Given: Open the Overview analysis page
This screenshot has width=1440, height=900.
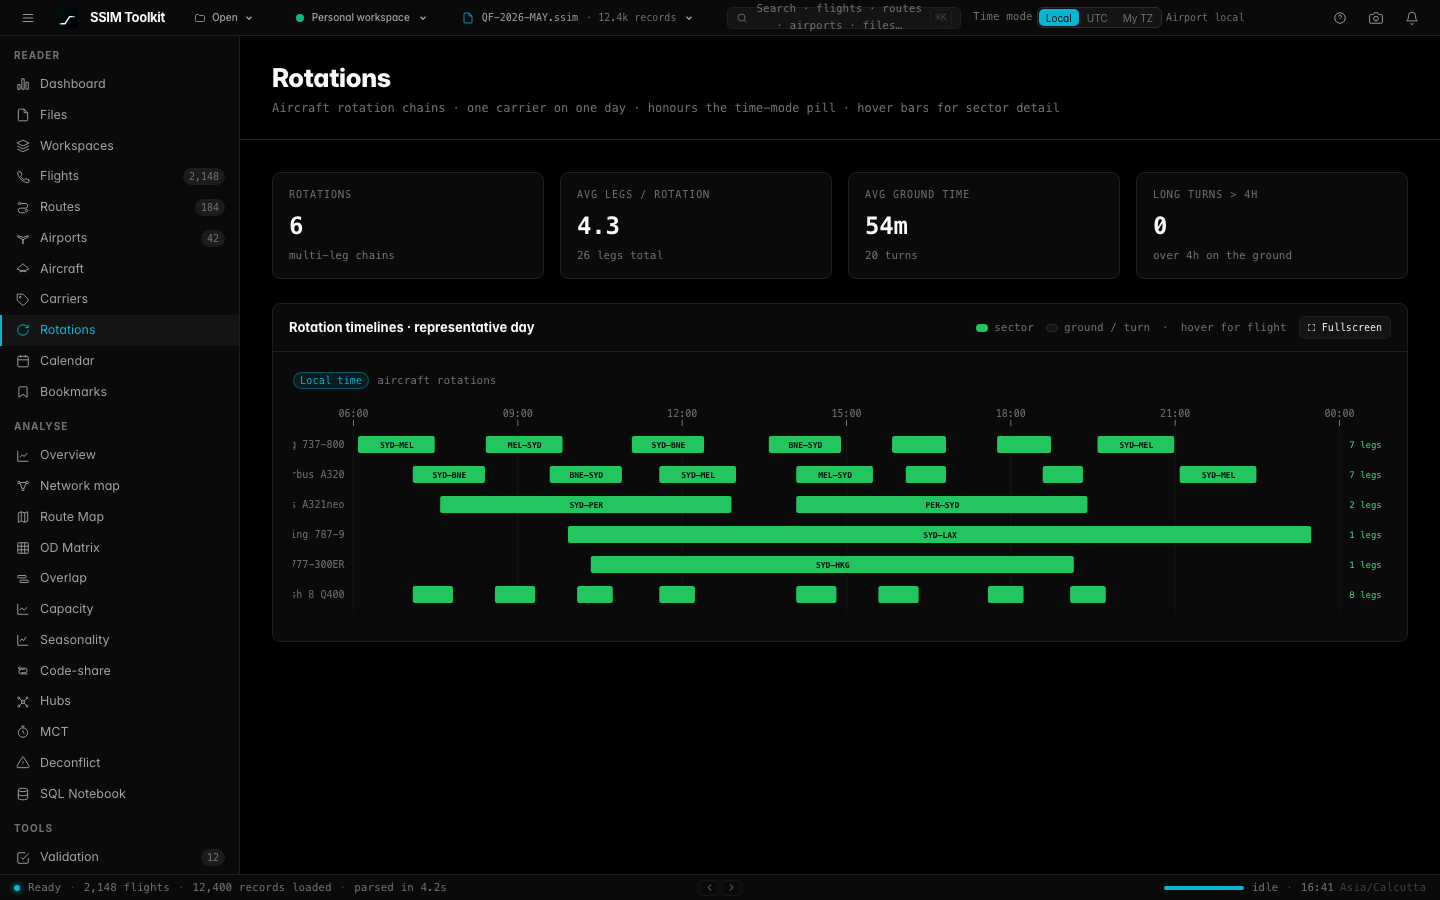Looking at the screenshot, I should click(120, 455).
